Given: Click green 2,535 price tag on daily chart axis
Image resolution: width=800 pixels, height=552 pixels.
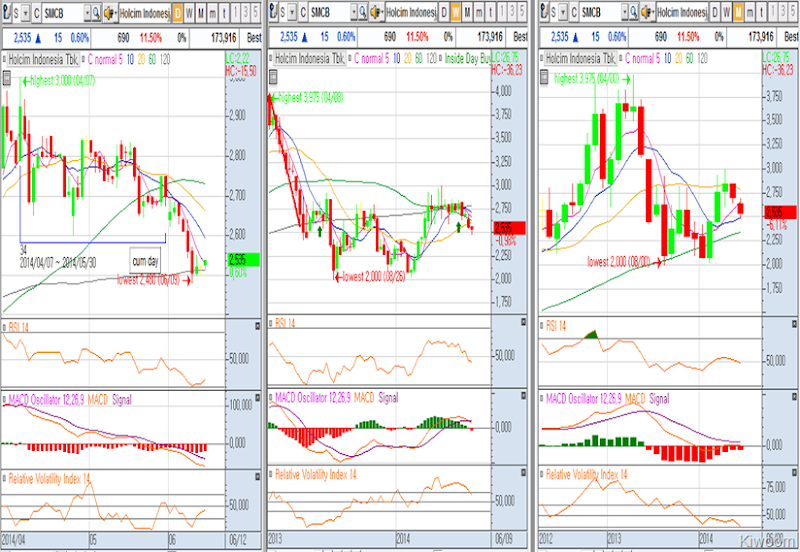Looking at the screenshot, I should point(243,260).
